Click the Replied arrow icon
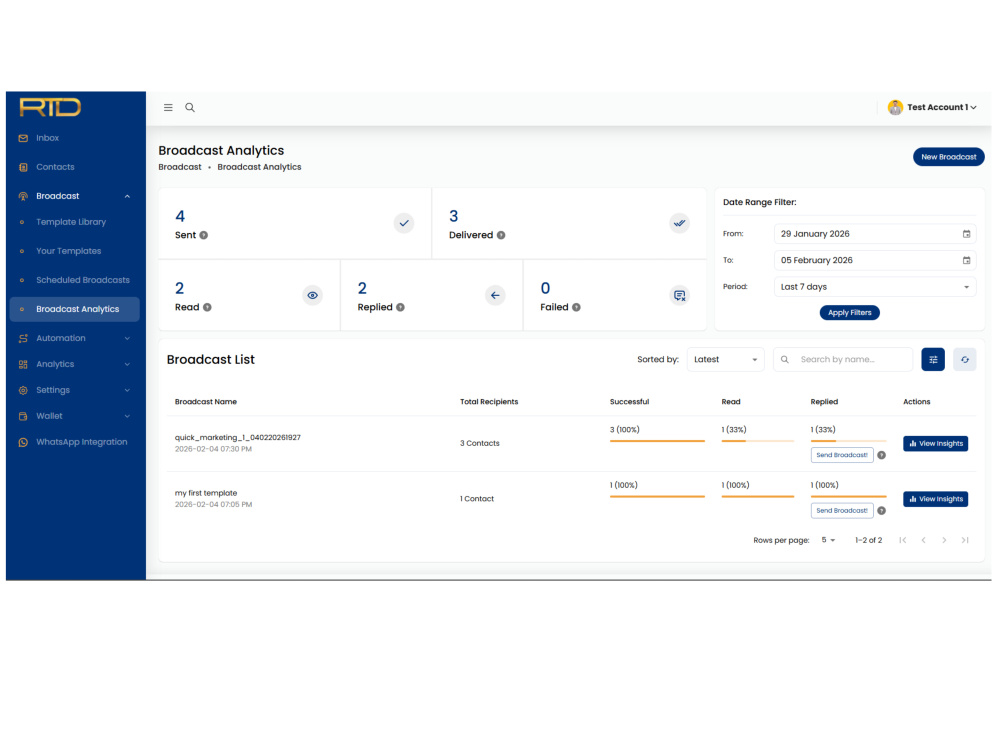 (x=495, y=295)
